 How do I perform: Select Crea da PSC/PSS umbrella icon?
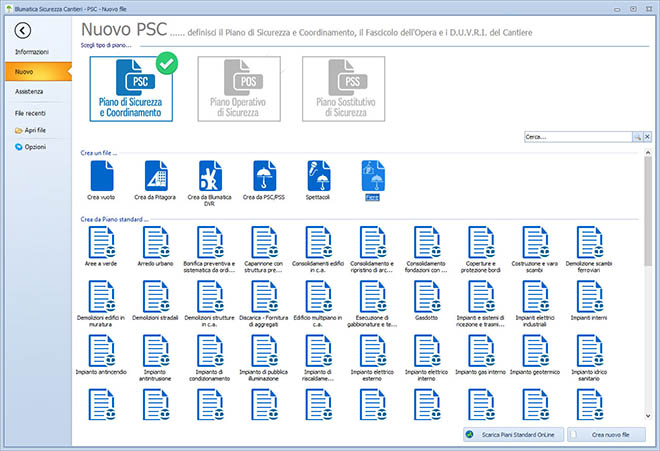(264, 176)
